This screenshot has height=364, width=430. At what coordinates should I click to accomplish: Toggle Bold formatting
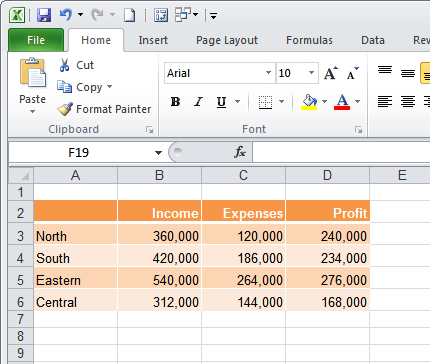click(175, 102)
